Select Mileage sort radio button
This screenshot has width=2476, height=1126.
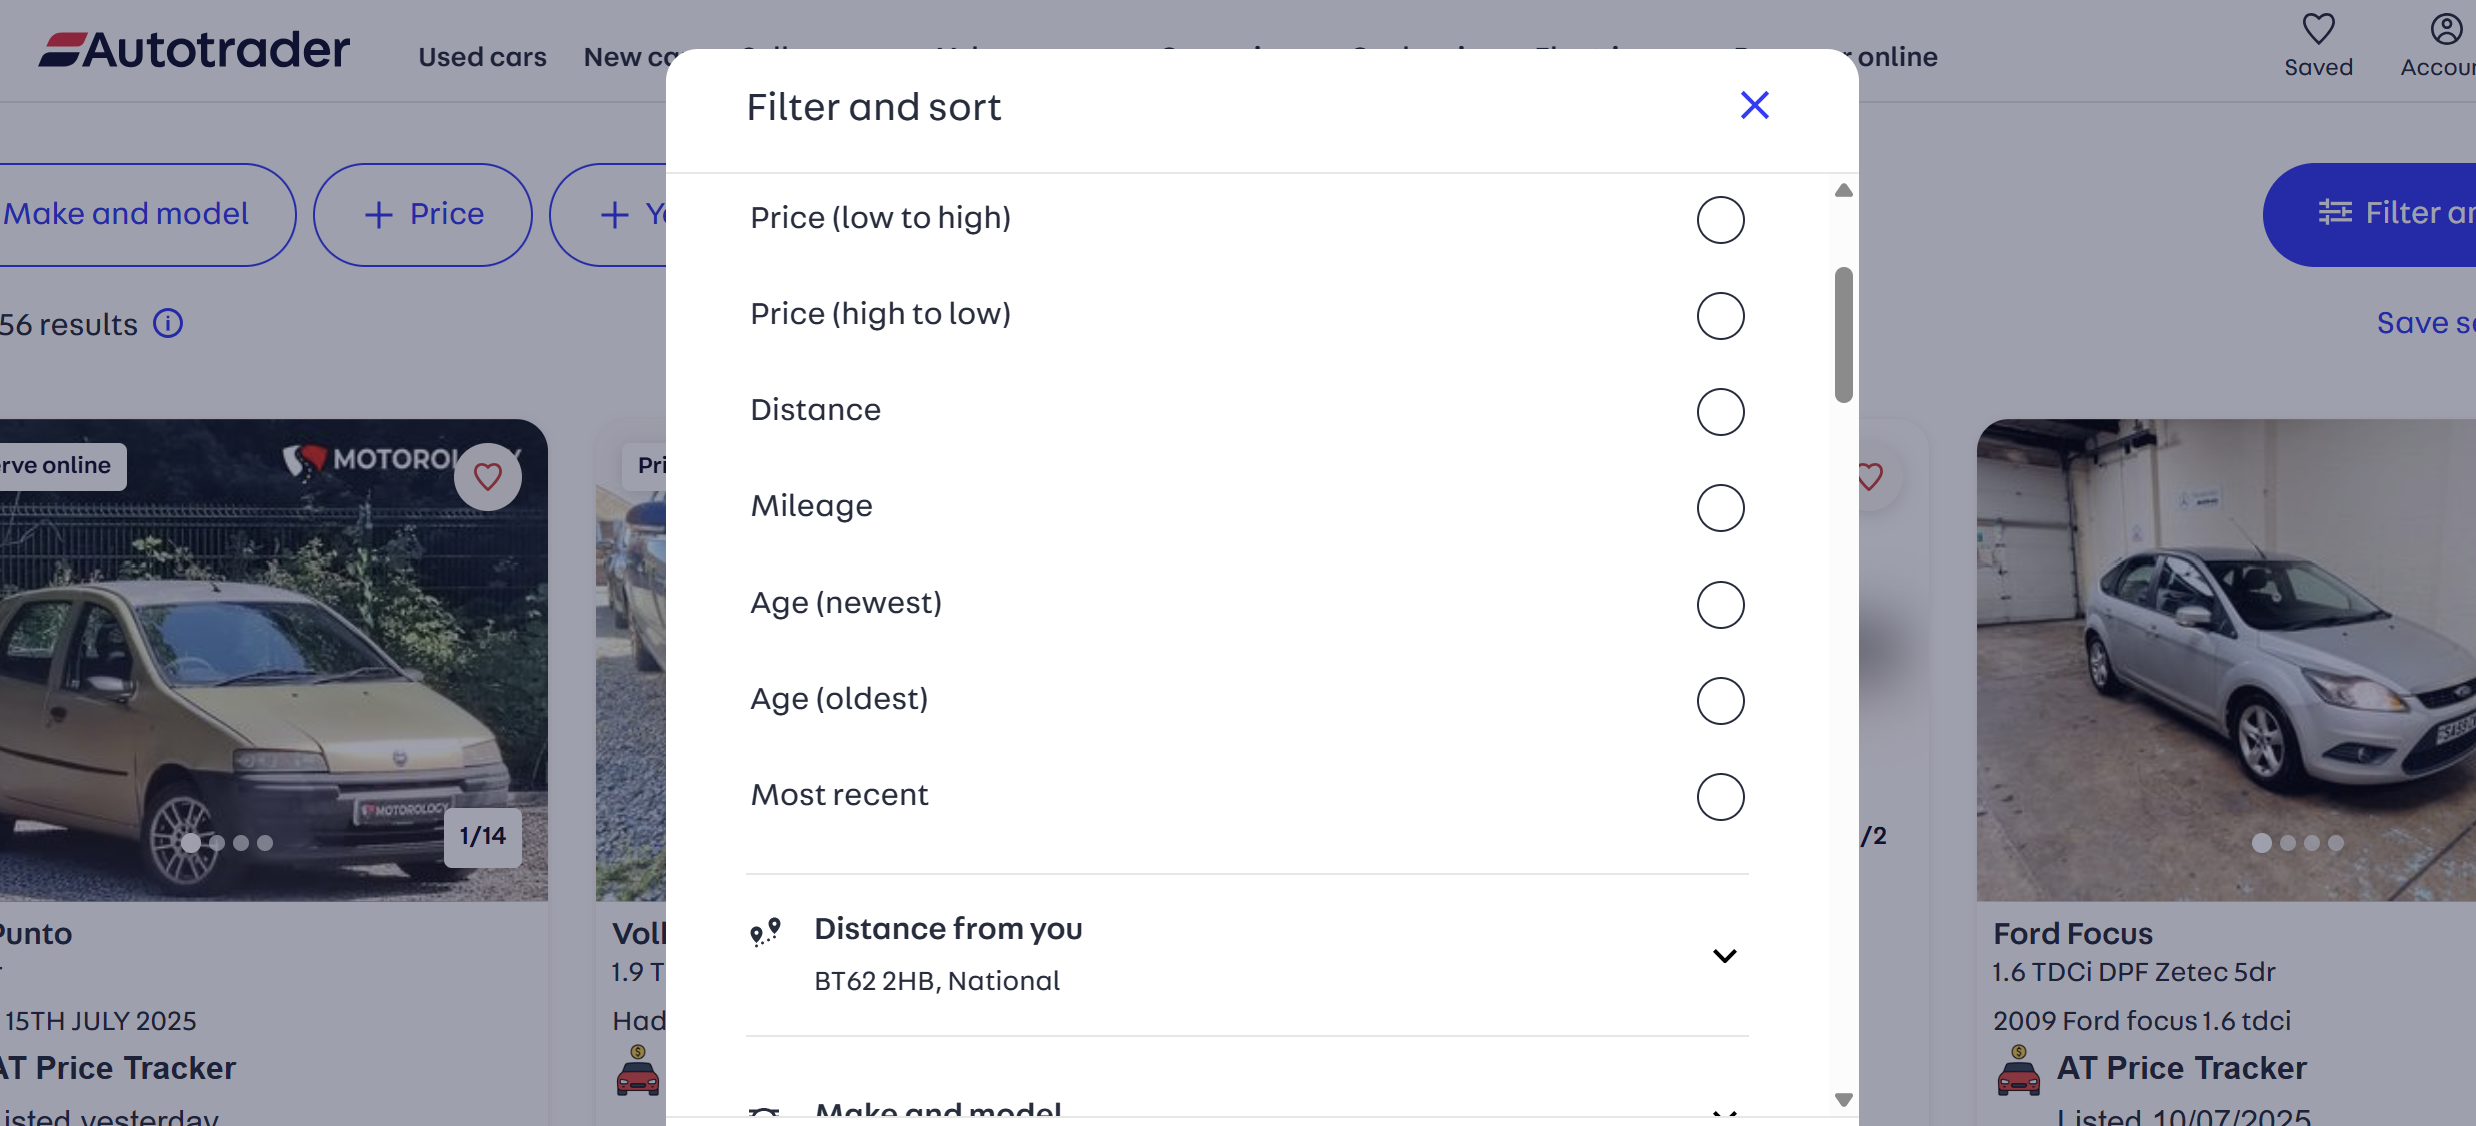click(1720, 508)
